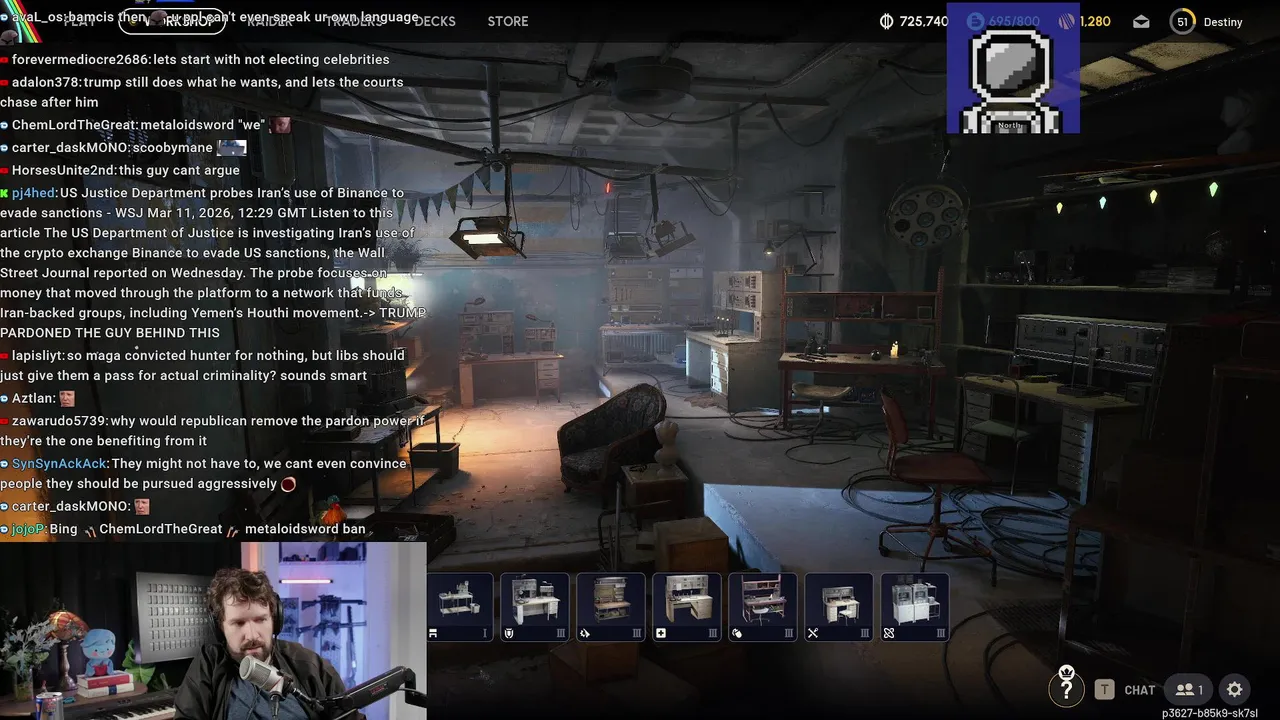The image size is (1280, 720).
Task: Switch to the DECKS tab
Action: (x=435, y=21)
